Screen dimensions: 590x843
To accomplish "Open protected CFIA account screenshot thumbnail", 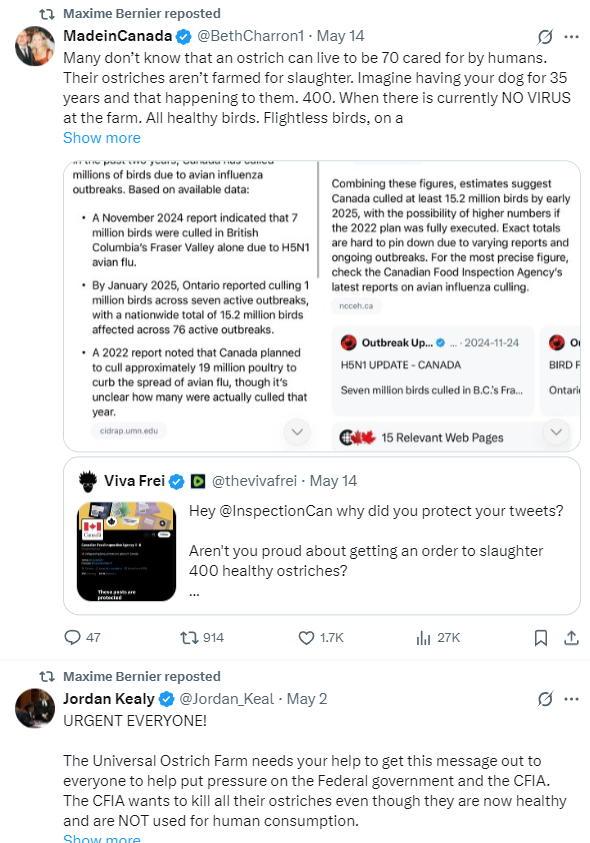I will (126, 551).
